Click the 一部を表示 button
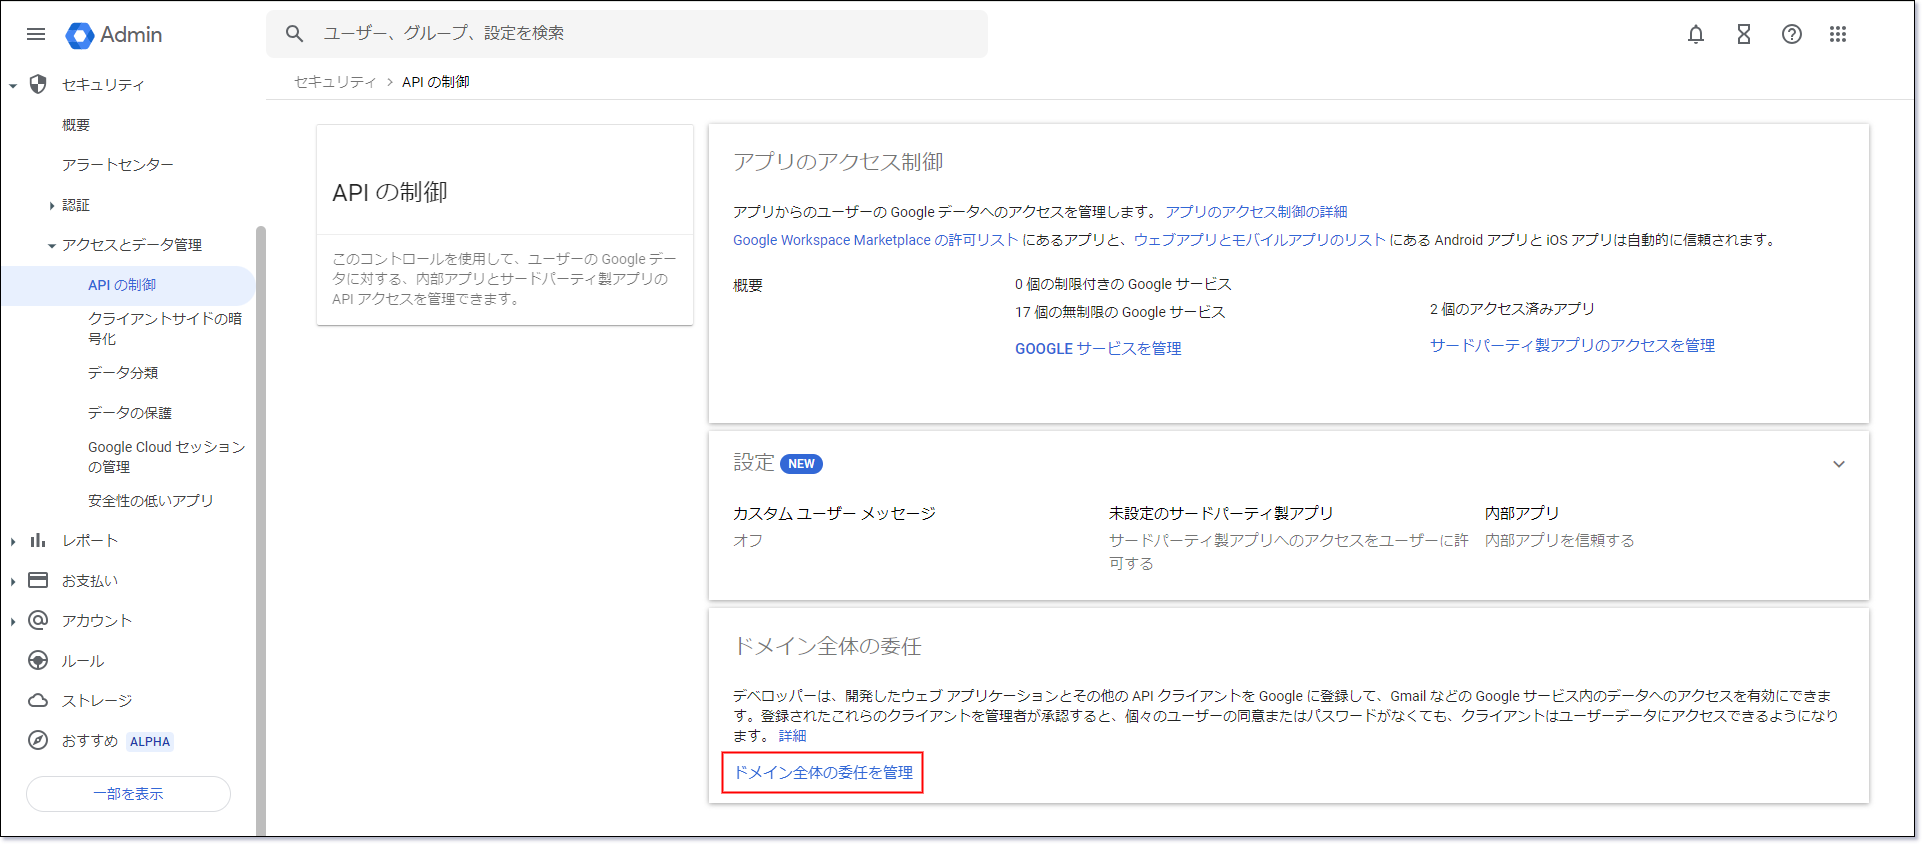 coord(128,794)
